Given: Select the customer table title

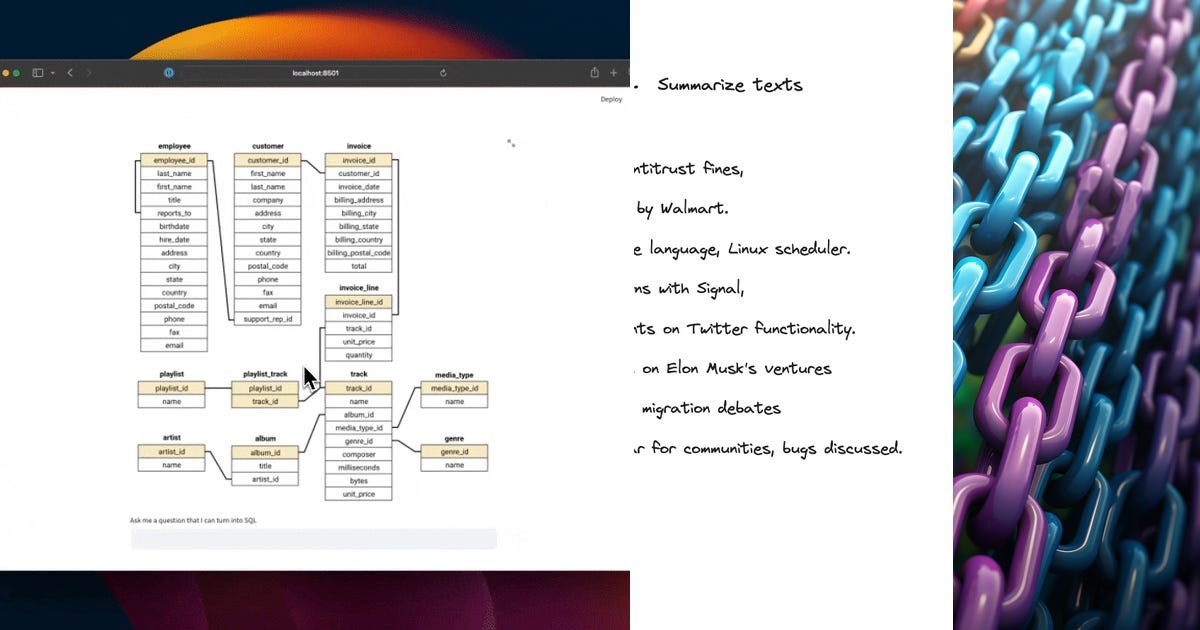Looking at the screenshot, I should point(268,146).
